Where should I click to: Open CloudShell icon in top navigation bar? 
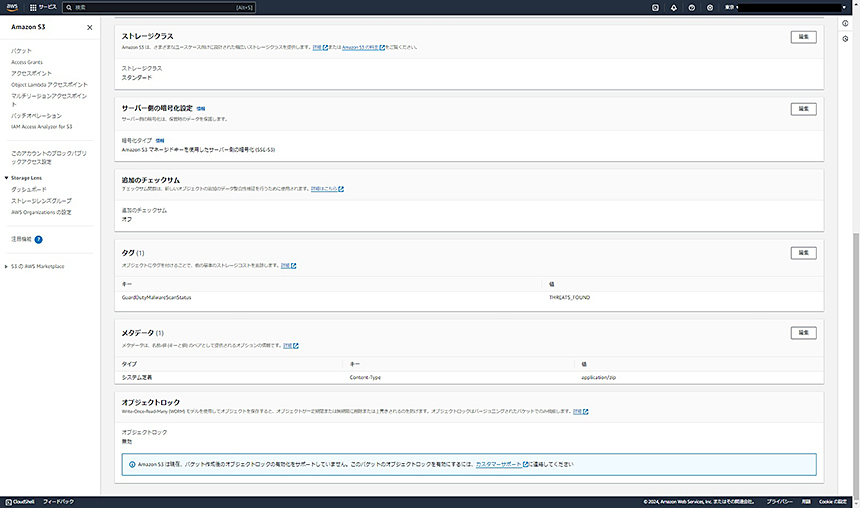pyautogui.click(x=655, y=7)
